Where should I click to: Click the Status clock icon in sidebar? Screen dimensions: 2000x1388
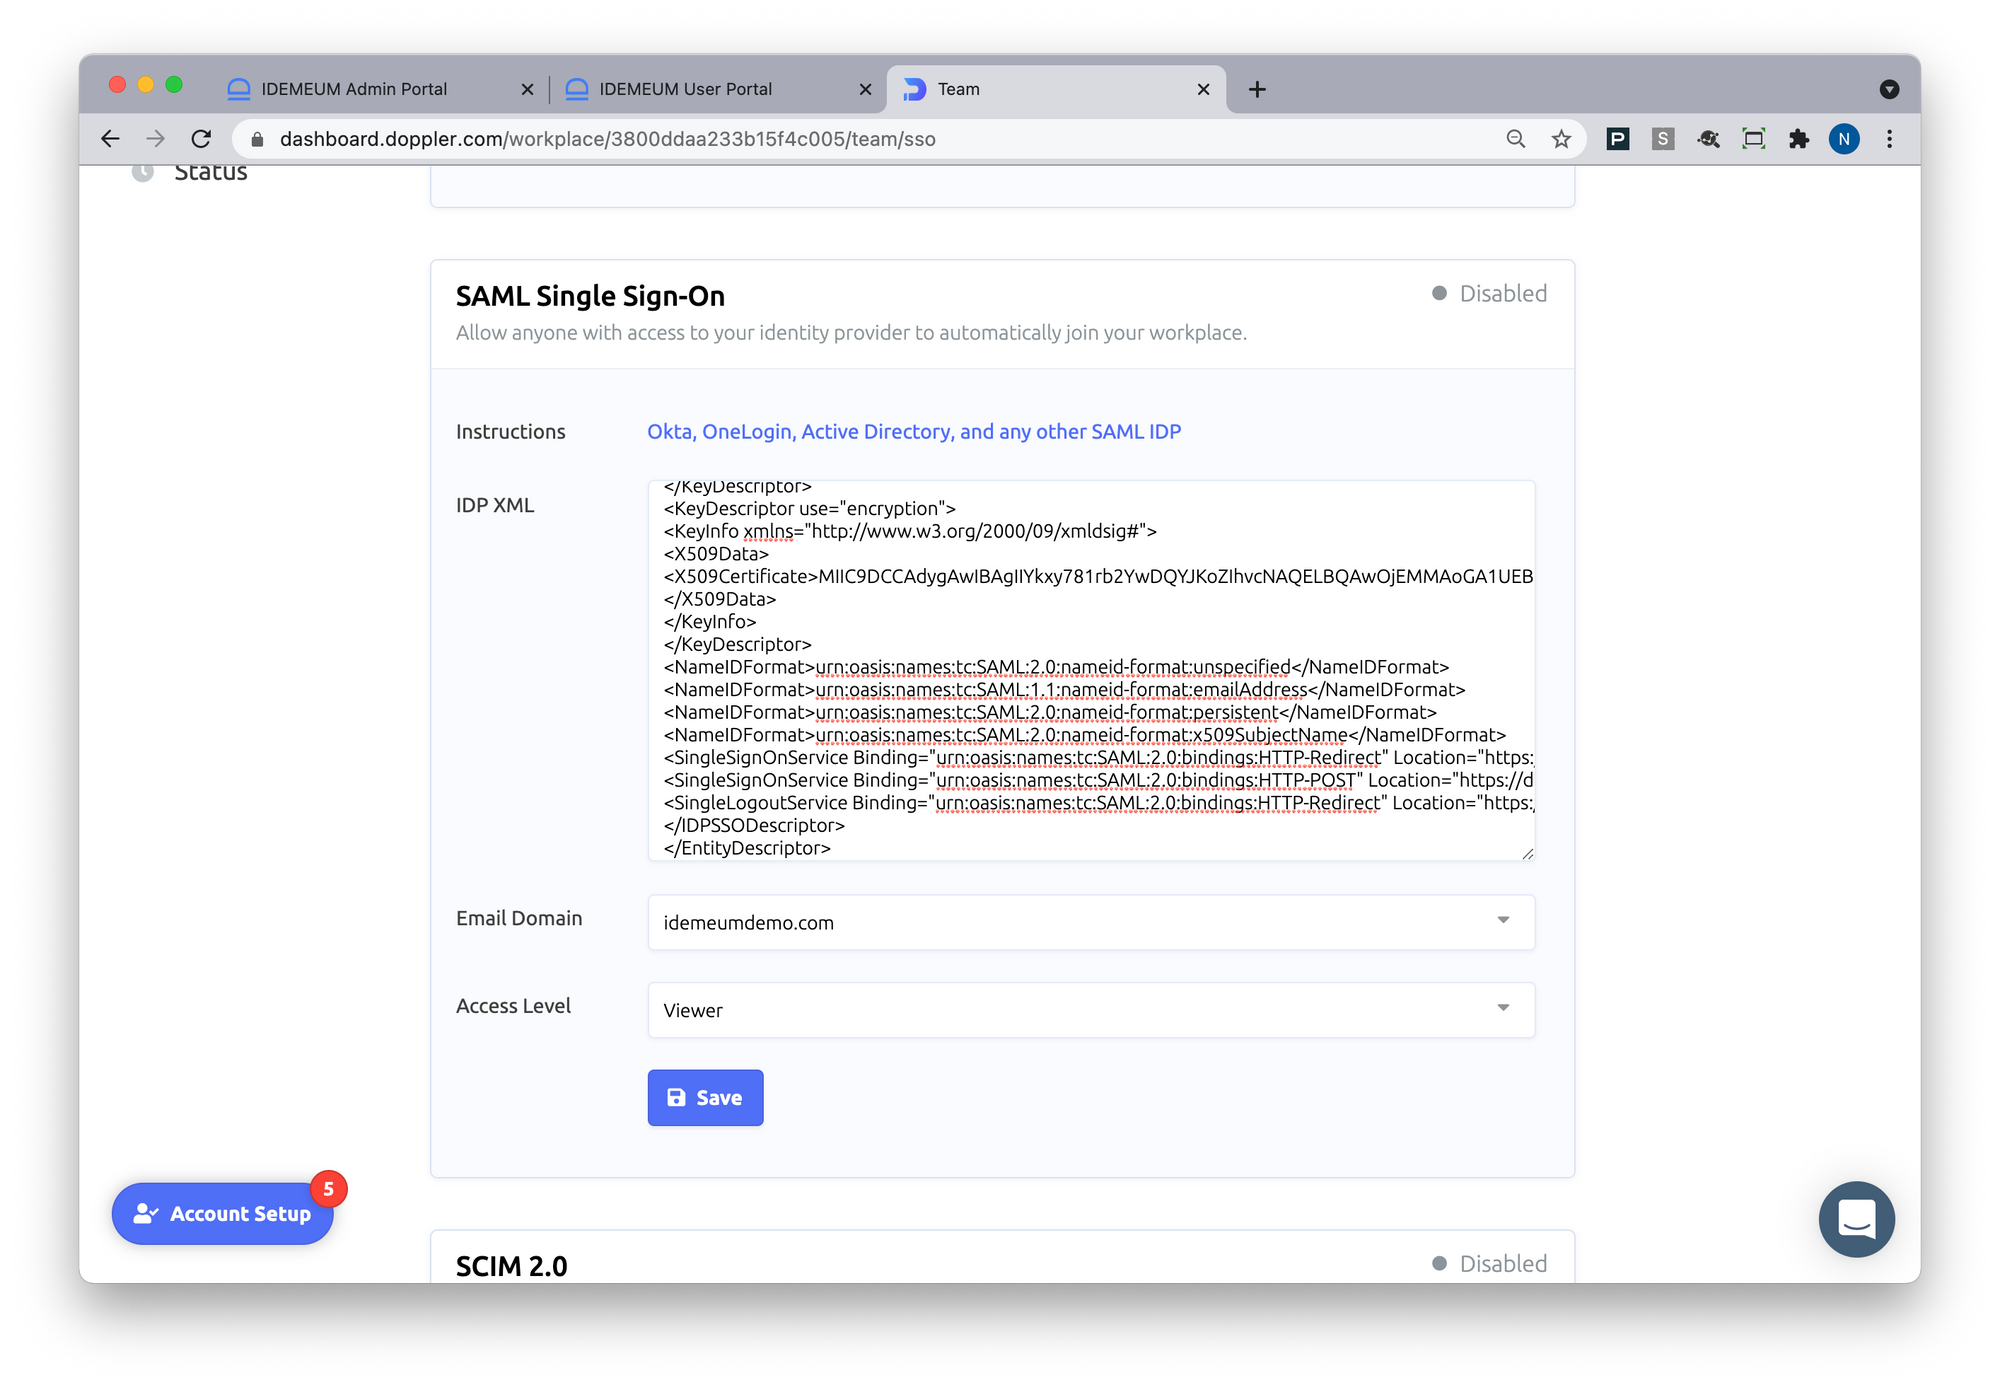(x=143, y=172)
